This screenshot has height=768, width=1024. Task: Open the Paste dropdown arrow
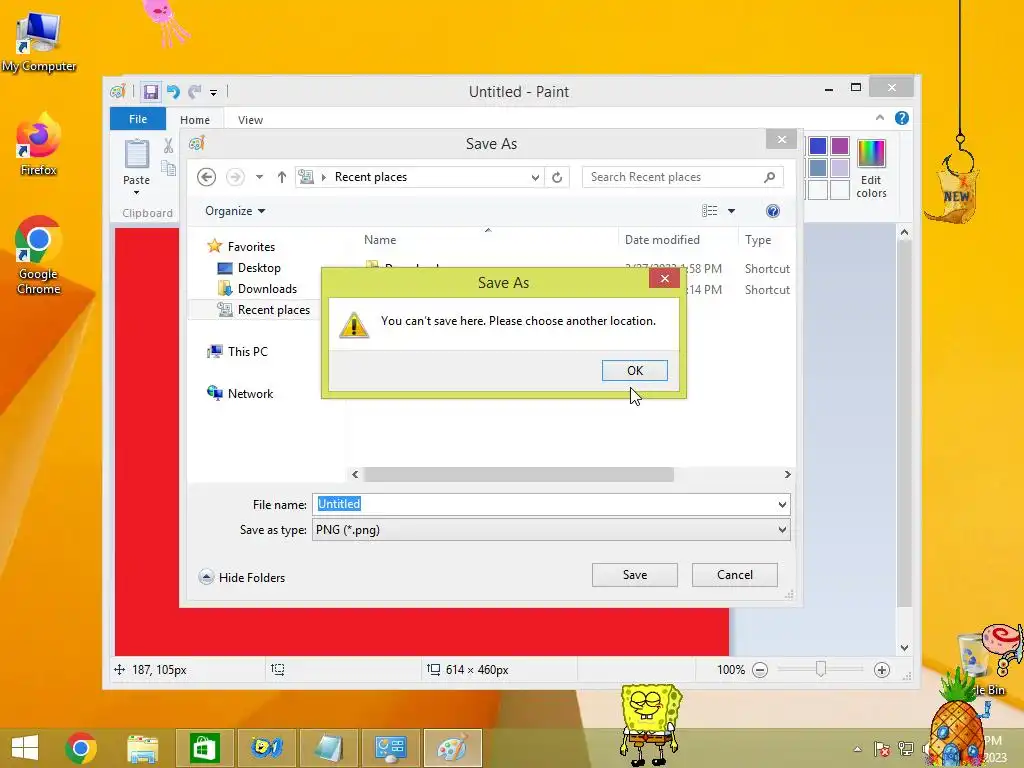tap(136, 193)
